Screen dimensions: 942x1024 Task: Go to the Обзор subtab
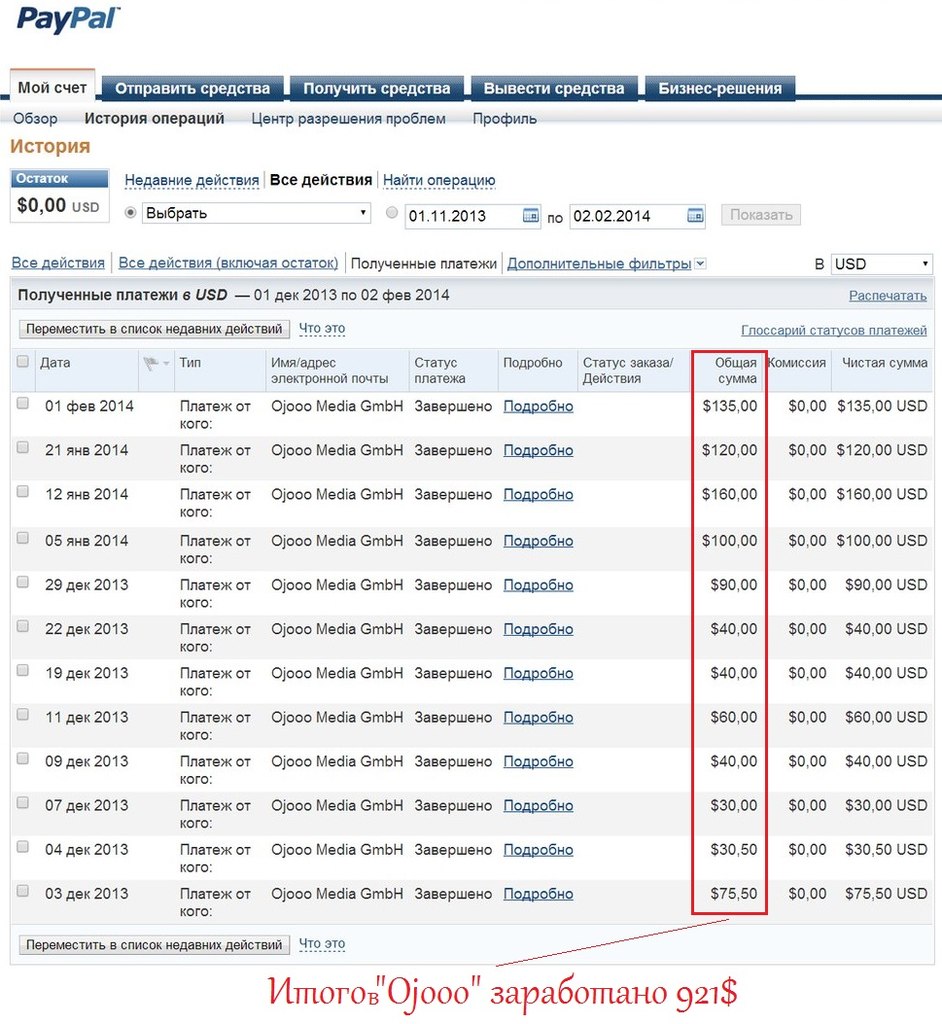pos(35,119)
